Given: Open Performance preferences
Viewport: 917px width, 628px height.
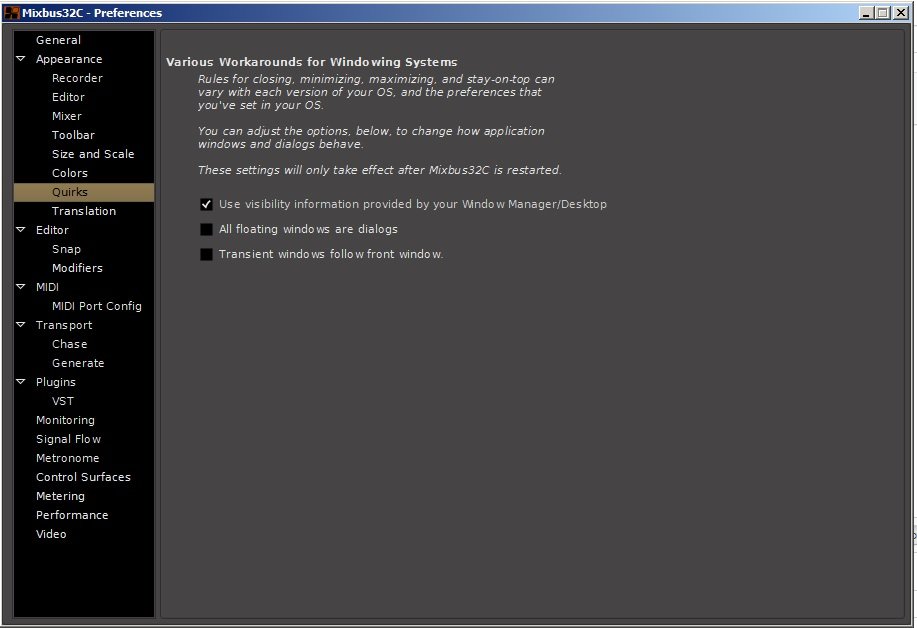Looking at the screenshot, I should pyautogui.click(x=72, y=515).
